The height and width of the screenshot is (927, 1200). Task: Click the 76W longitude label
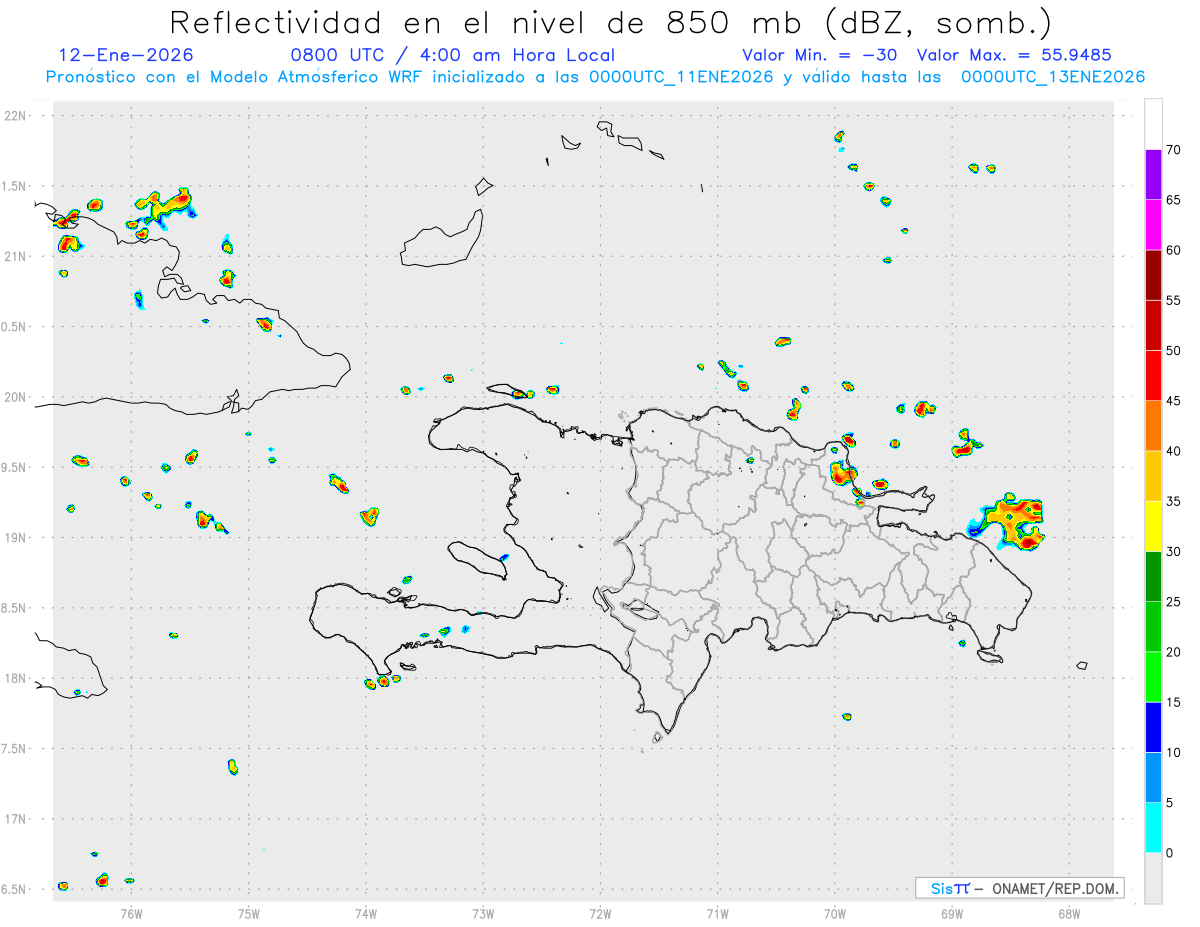click(x=131, y=913)
